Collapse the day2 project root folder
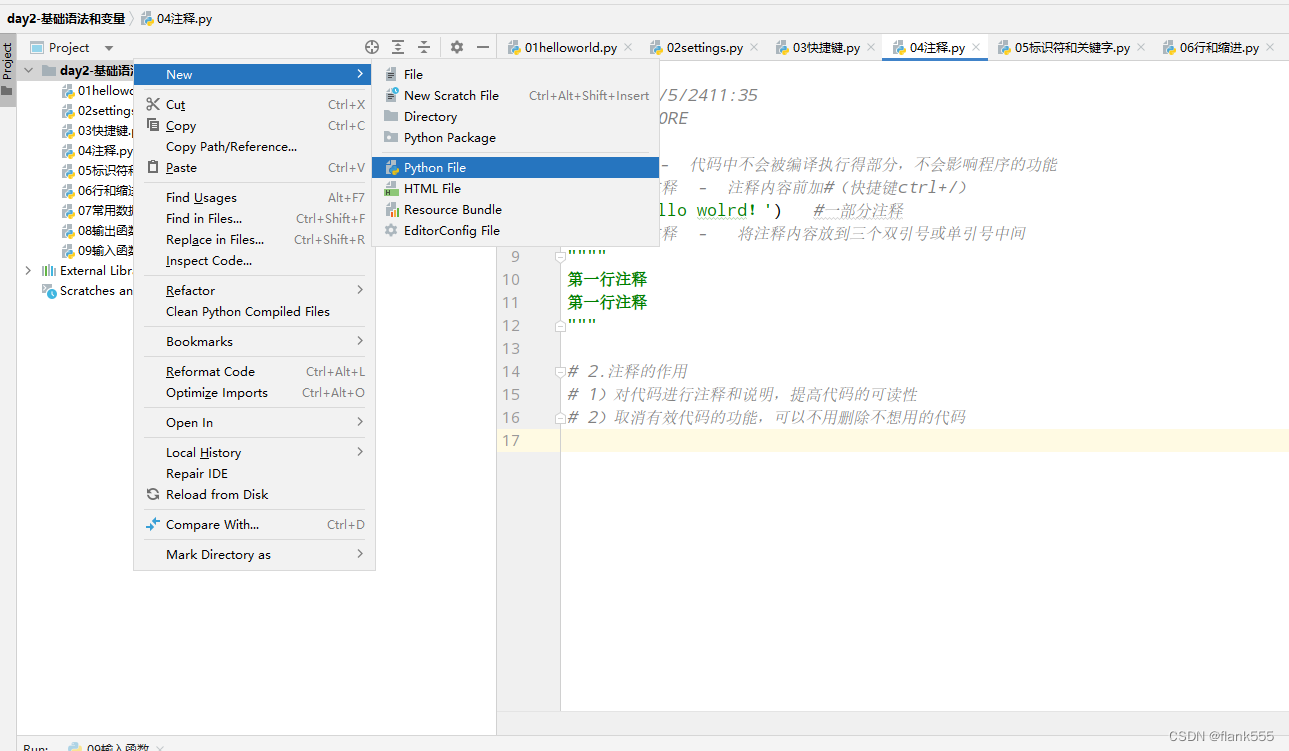Viewport: 1289px width, 751px height. click(28, 70)
